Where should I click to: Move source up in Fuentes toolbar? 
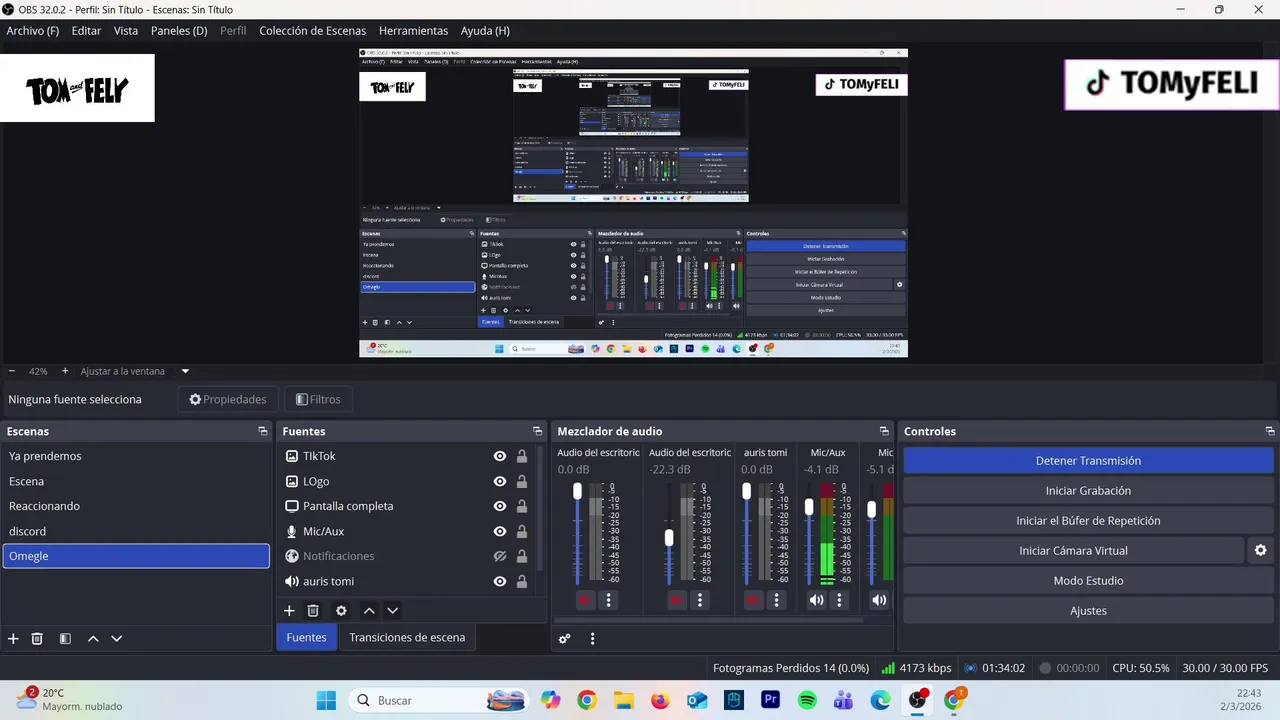369,610
